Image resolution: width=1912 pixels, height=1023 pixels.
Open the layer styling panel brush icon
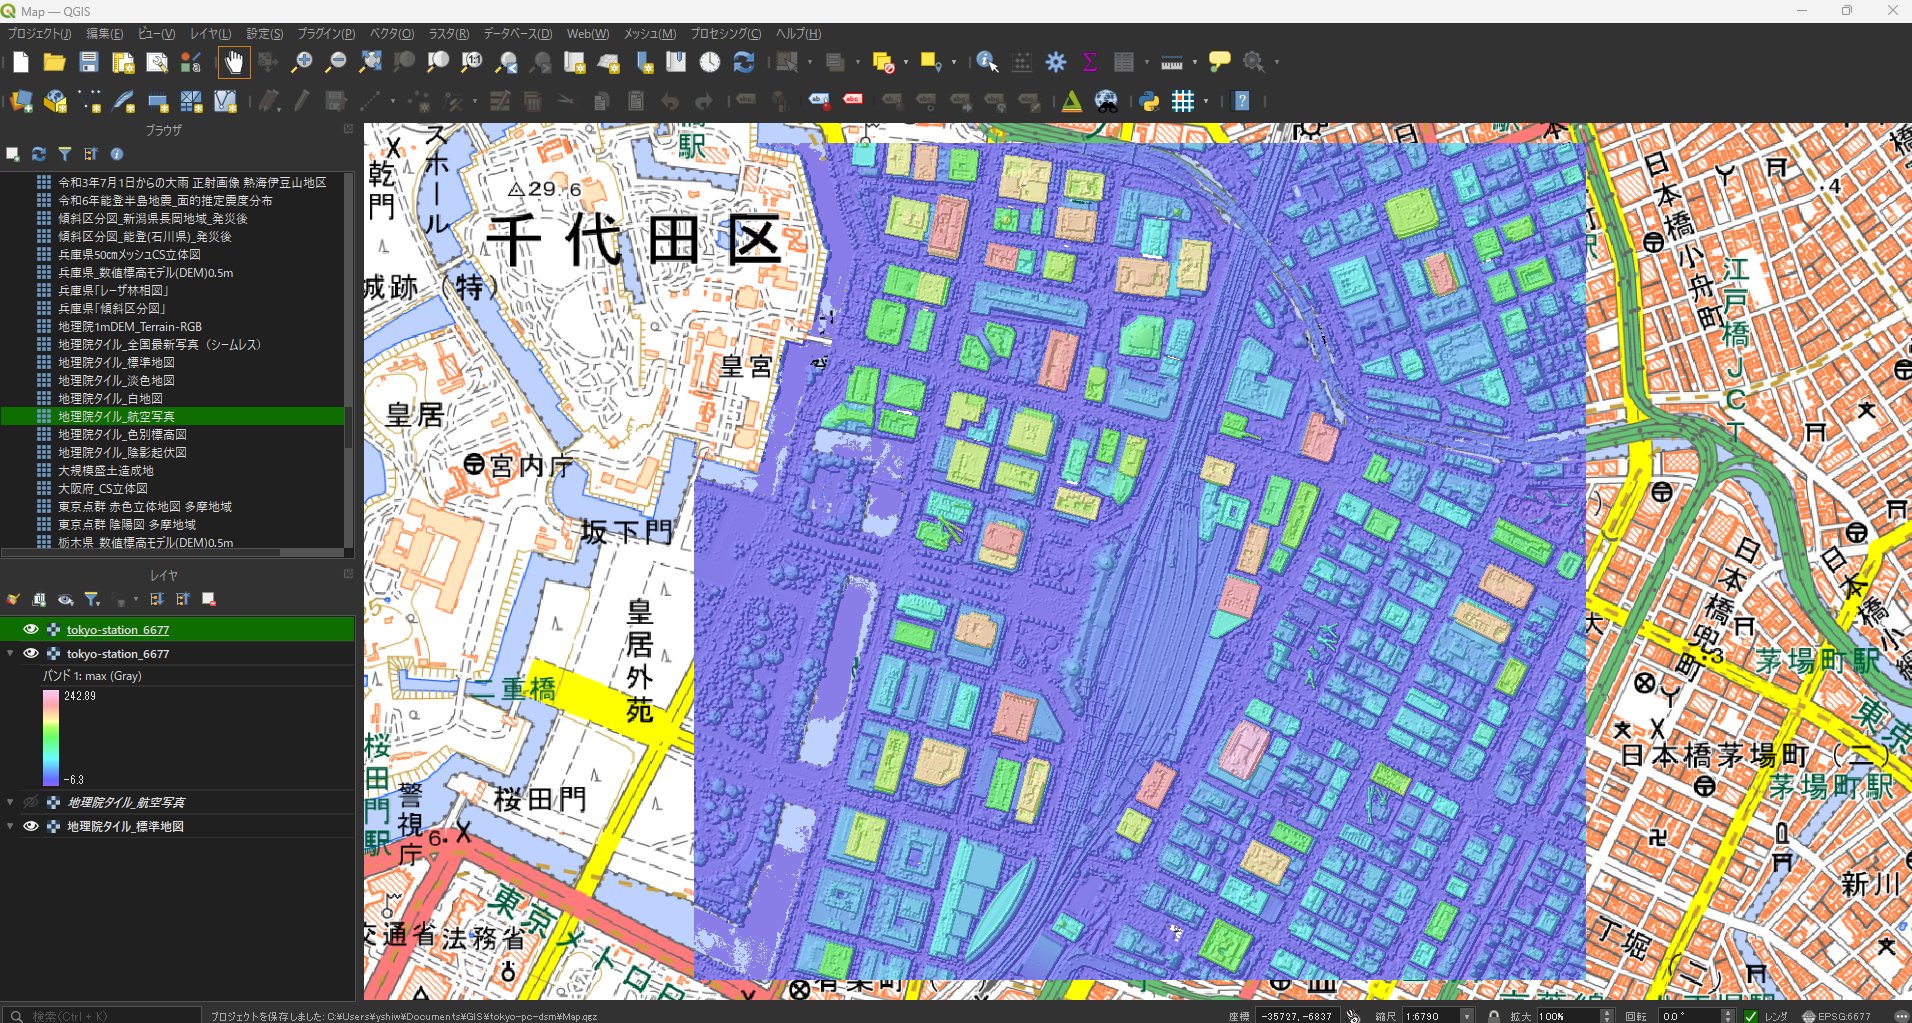[13, 599]
